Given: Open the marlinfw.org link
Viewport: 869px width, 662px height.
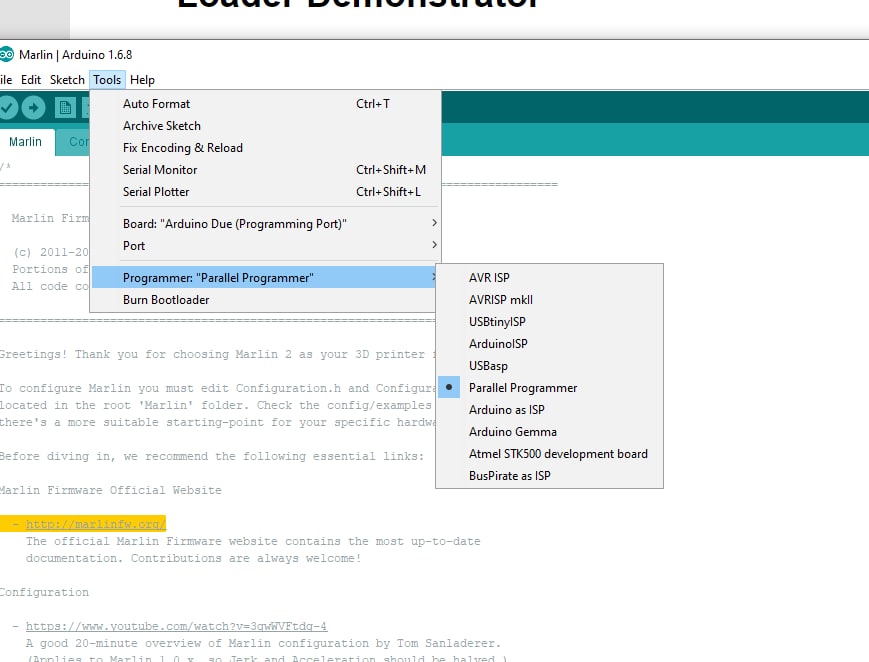Looking at the screenshot, I should click(x=95, y=524).
